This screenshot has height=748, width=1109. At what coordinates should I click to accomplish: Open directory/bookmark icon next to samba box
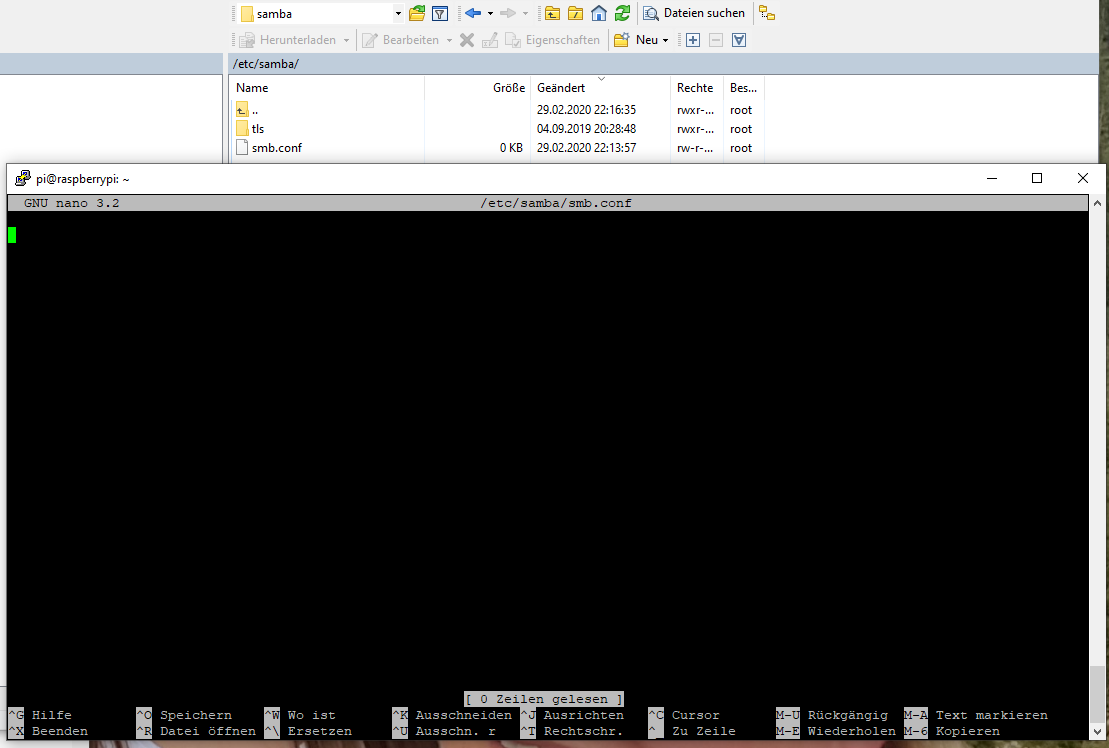click(x=417, y=13)
